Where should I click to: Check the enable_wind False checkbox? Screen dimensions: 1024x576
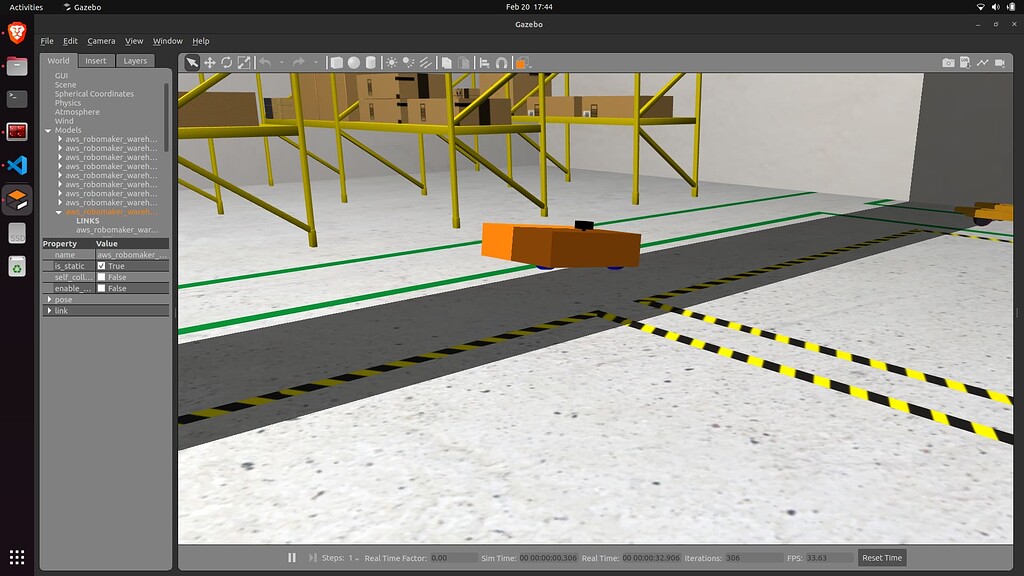coord(100,288)
